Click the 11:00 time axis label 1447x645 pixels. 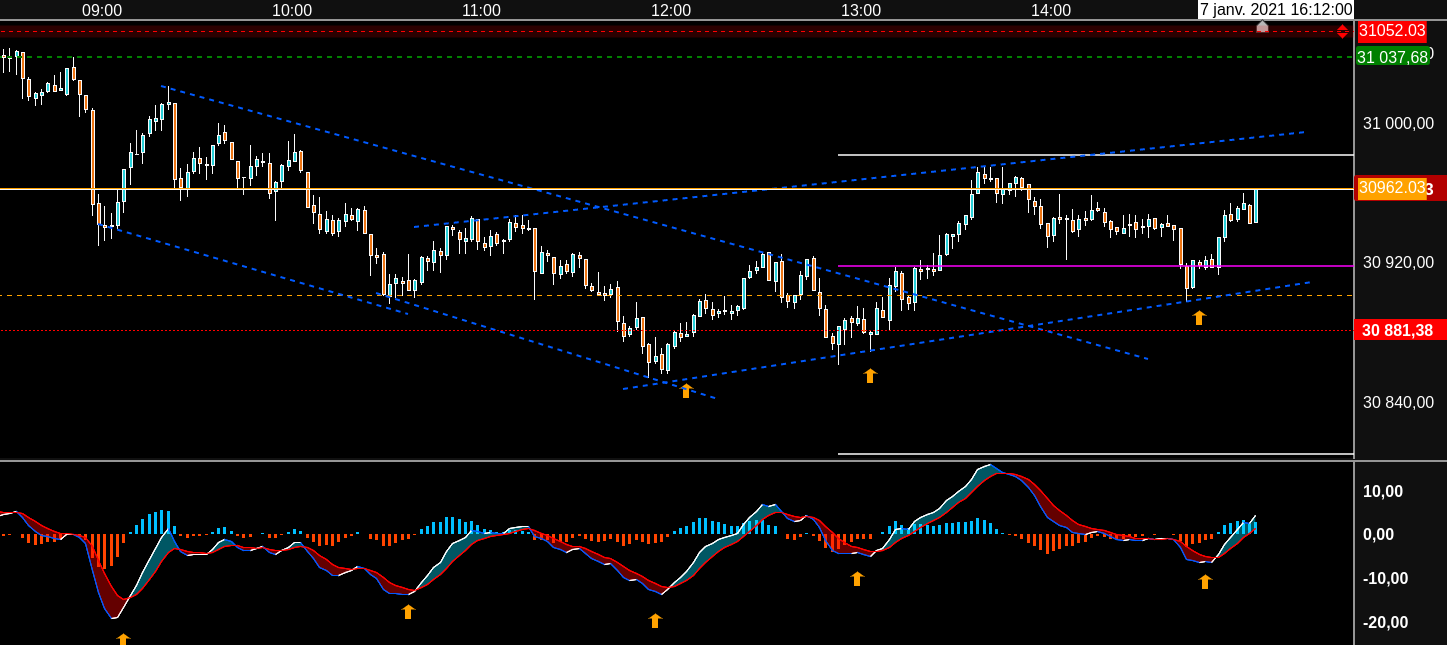tap(481, 10)
